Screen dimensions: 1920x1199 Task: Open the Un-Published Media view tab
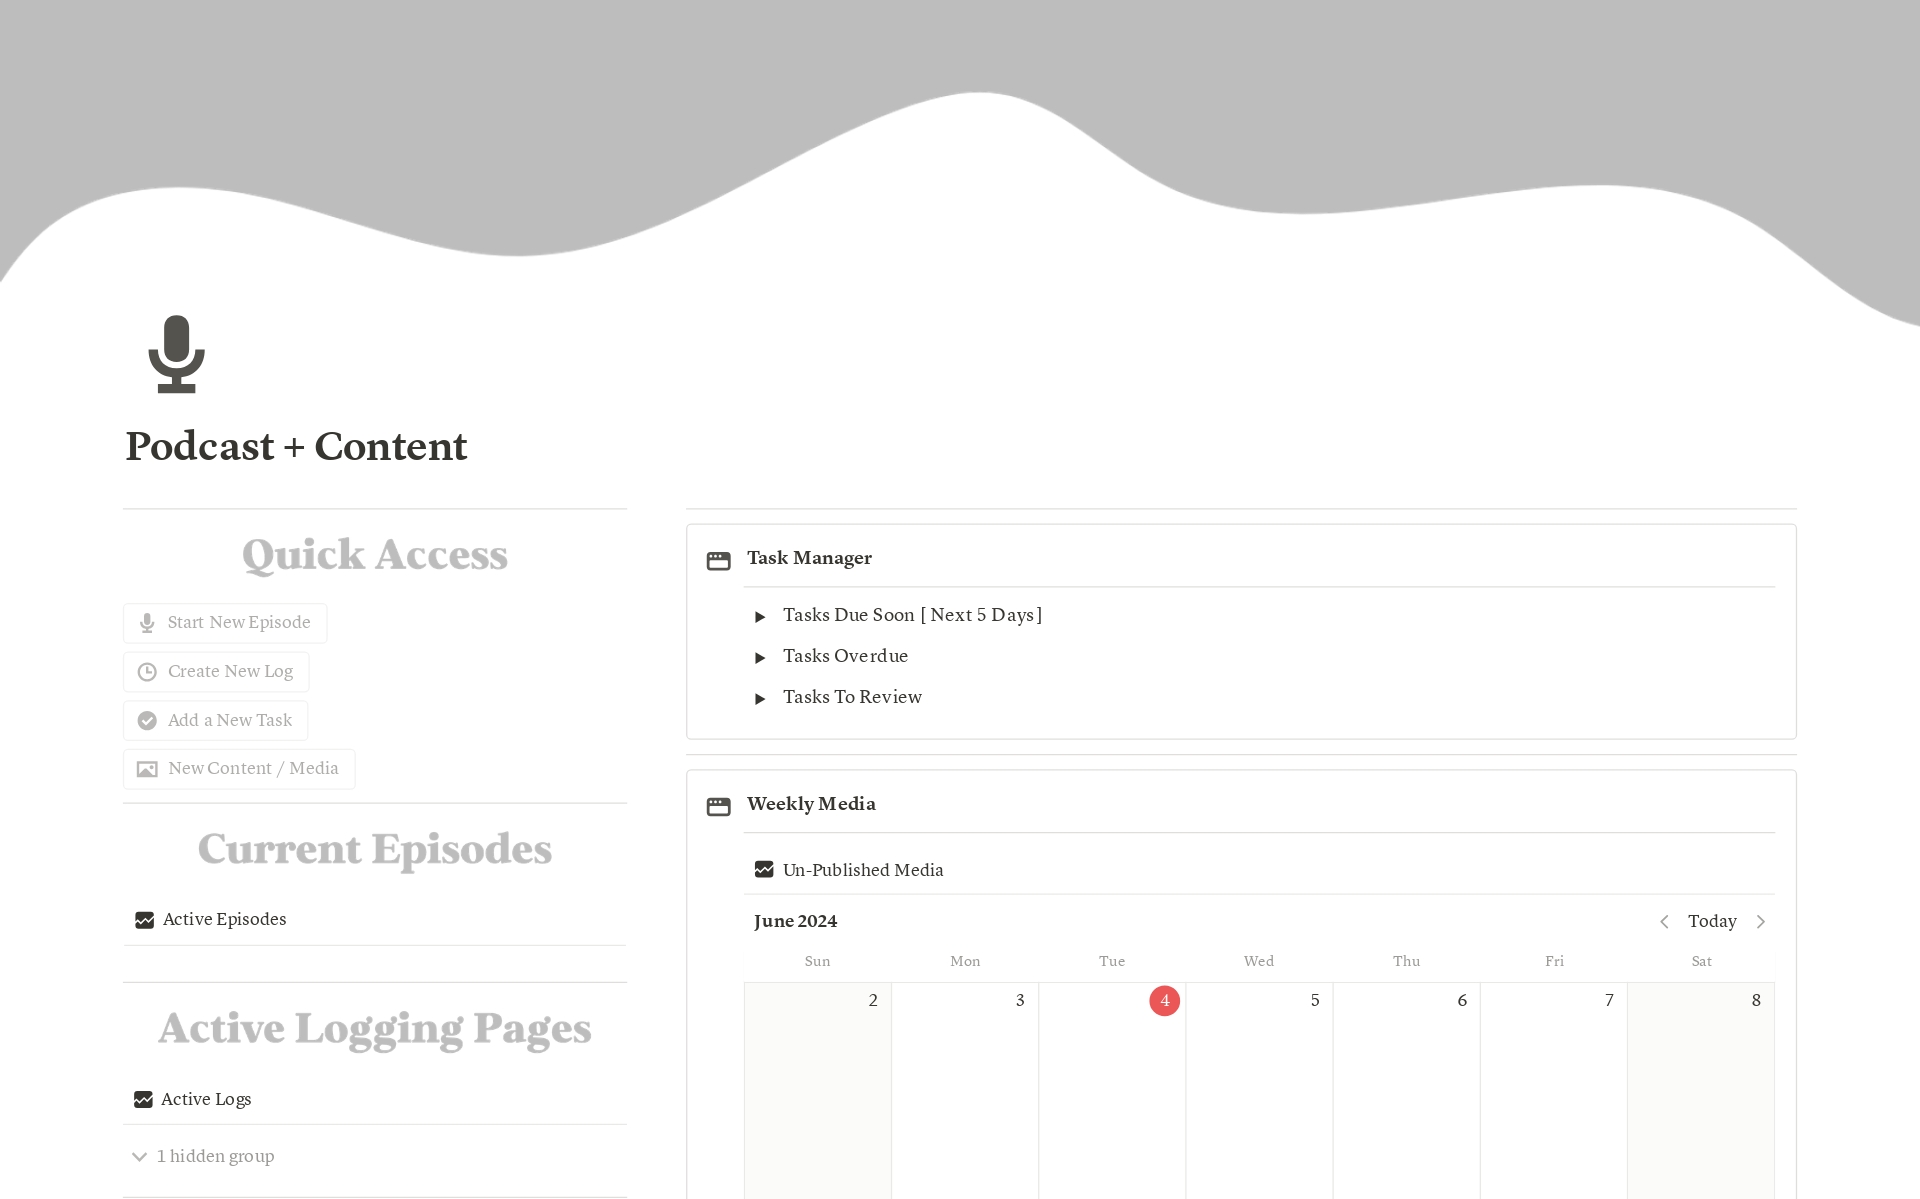point(862,870)
